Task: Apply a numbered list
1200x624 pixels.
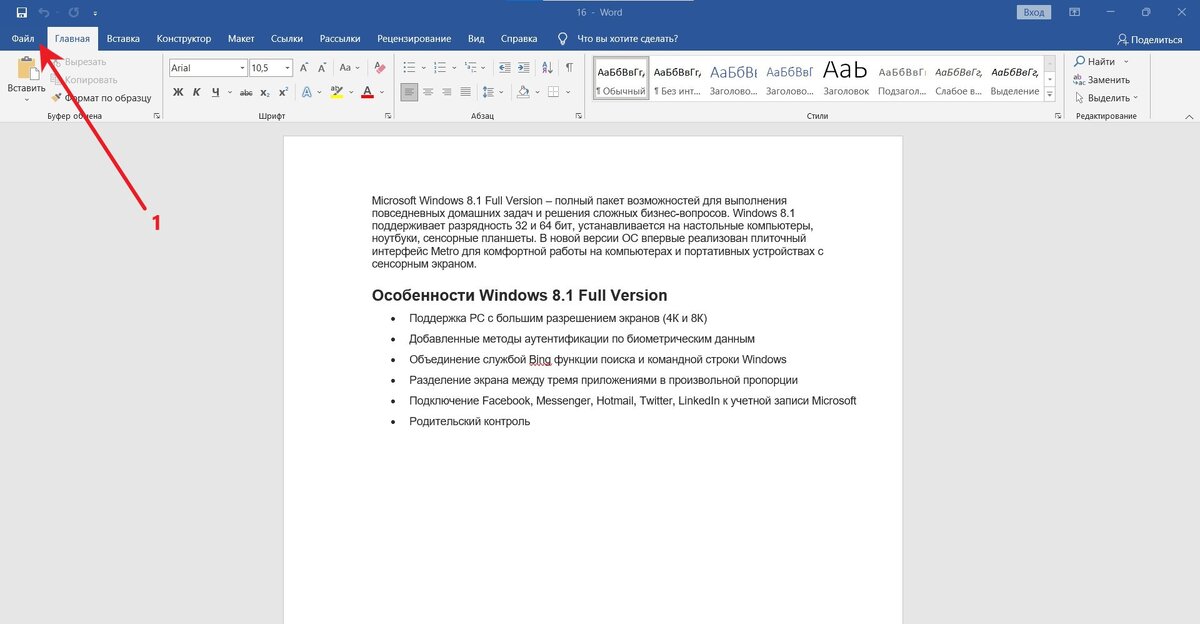Action: tap(439, 68)
